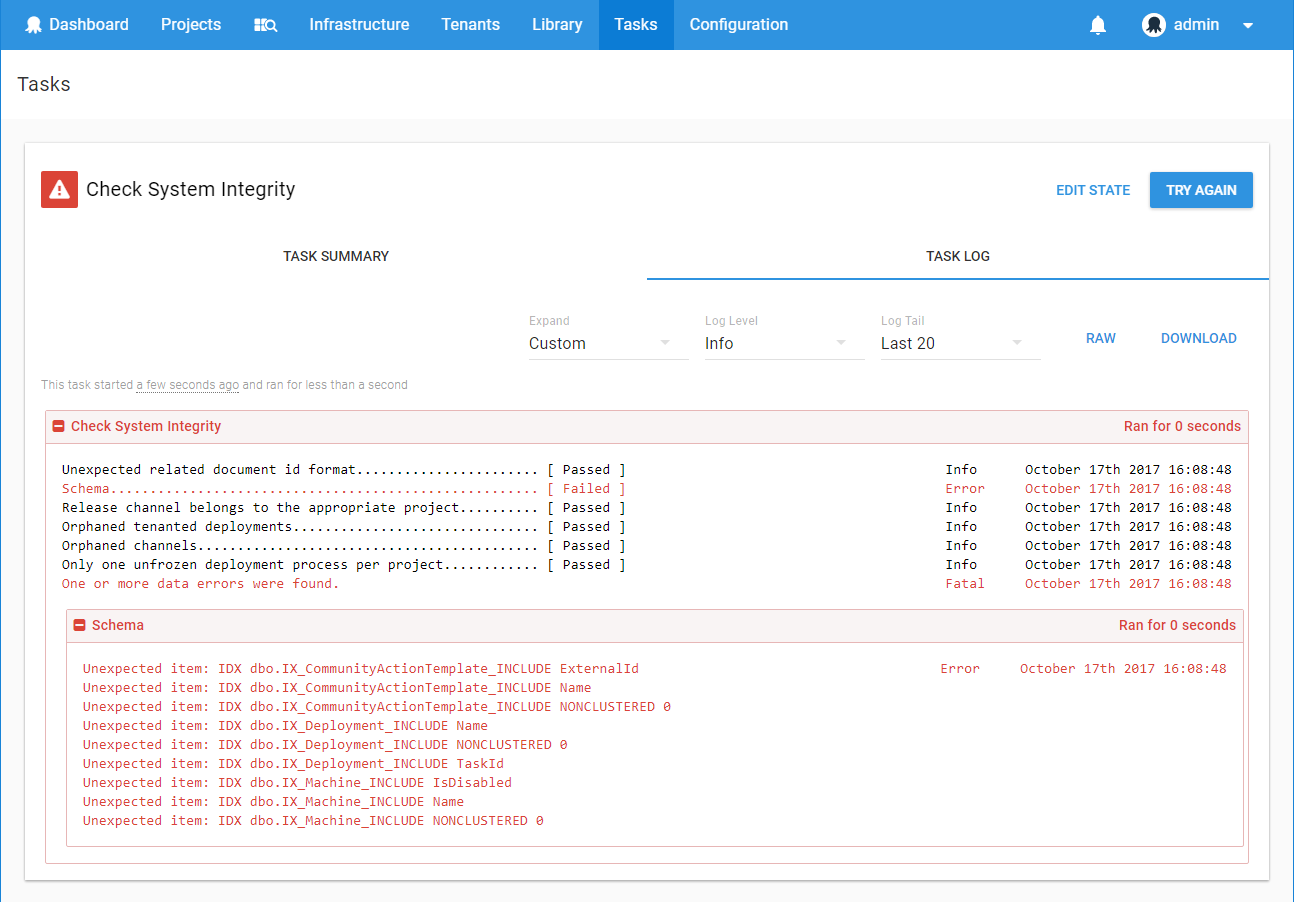
Task: Switch to the Task Summary tab
Action: pyautogui.click(x=336, y=256)
